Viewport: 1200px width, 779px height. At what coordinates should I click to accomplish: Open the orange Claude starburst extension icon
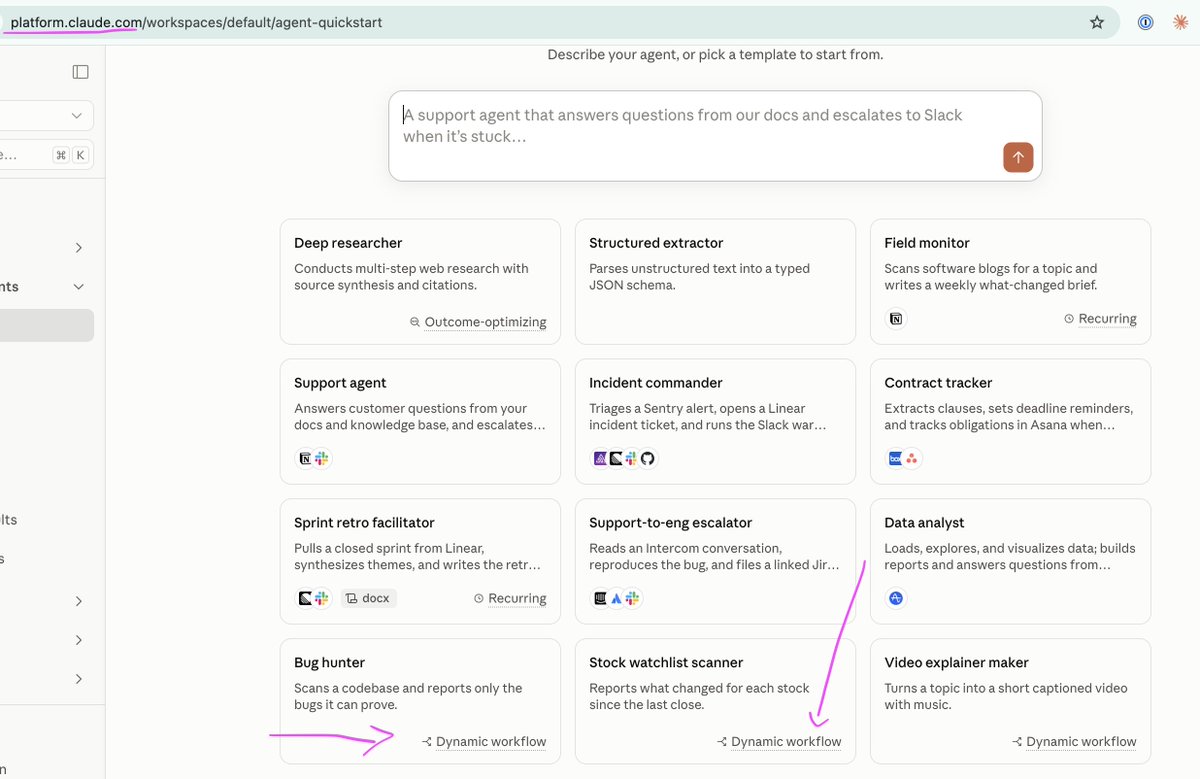[1180, 22]
